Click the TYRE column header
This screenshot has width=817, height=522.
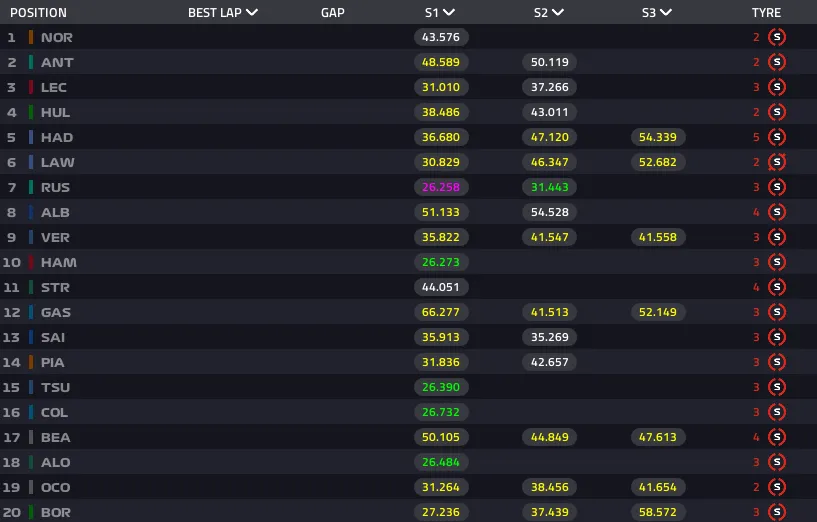click(x=766, y=13)
